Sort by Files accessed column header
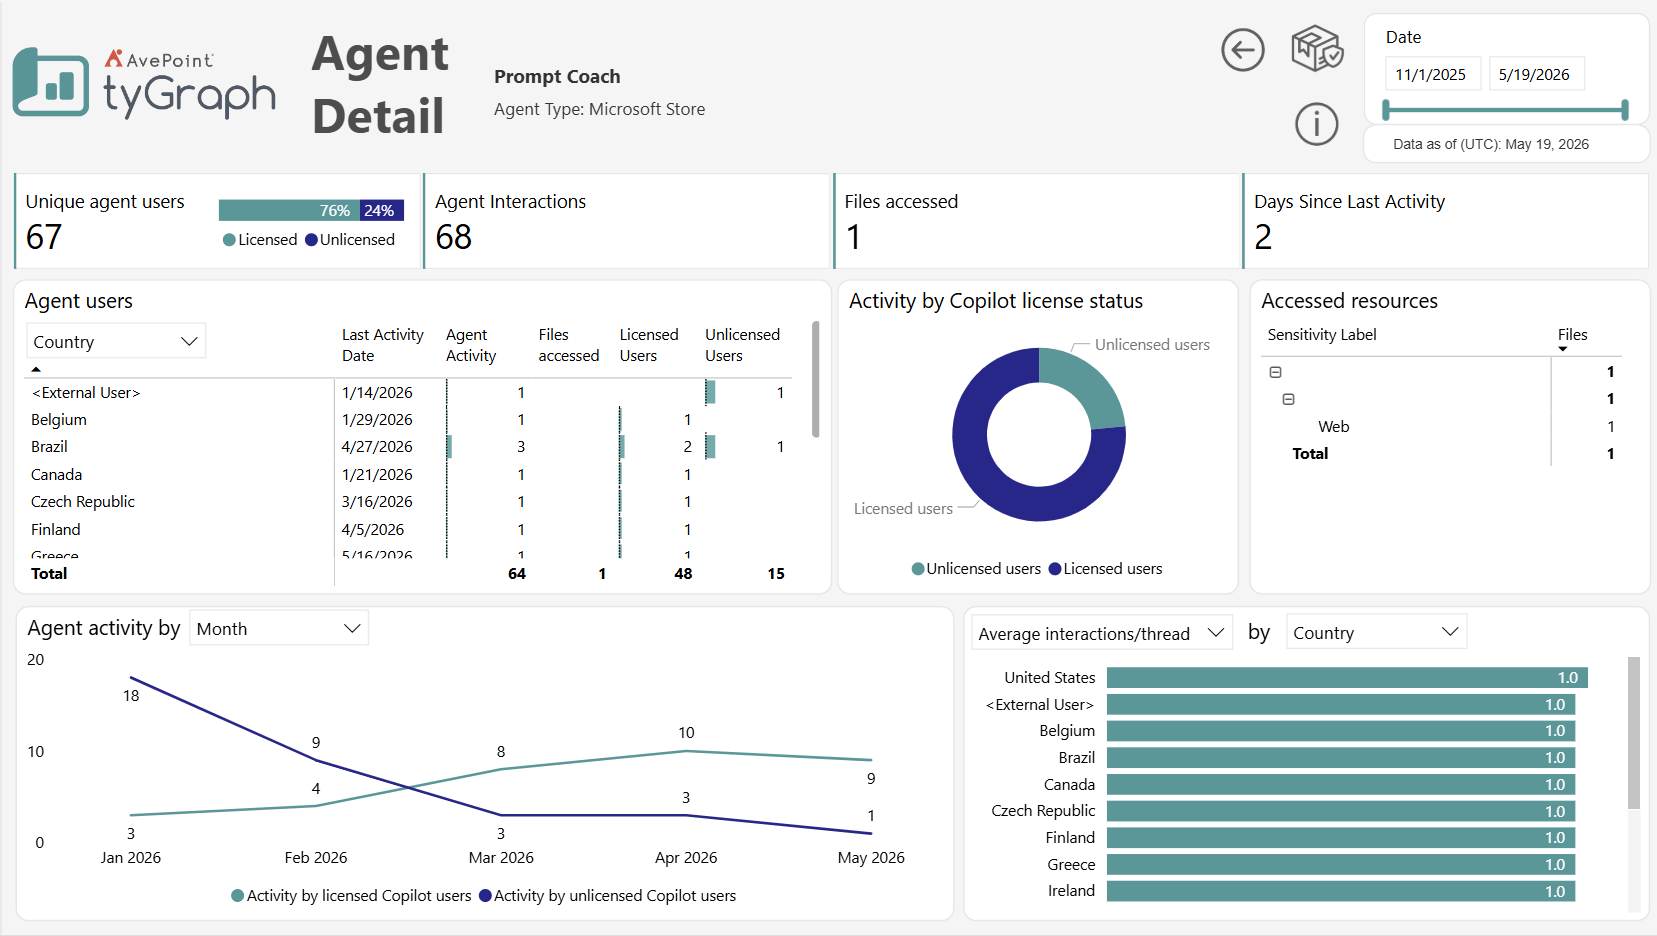This screenshot has width=1657, height=936. coord(568,345)
